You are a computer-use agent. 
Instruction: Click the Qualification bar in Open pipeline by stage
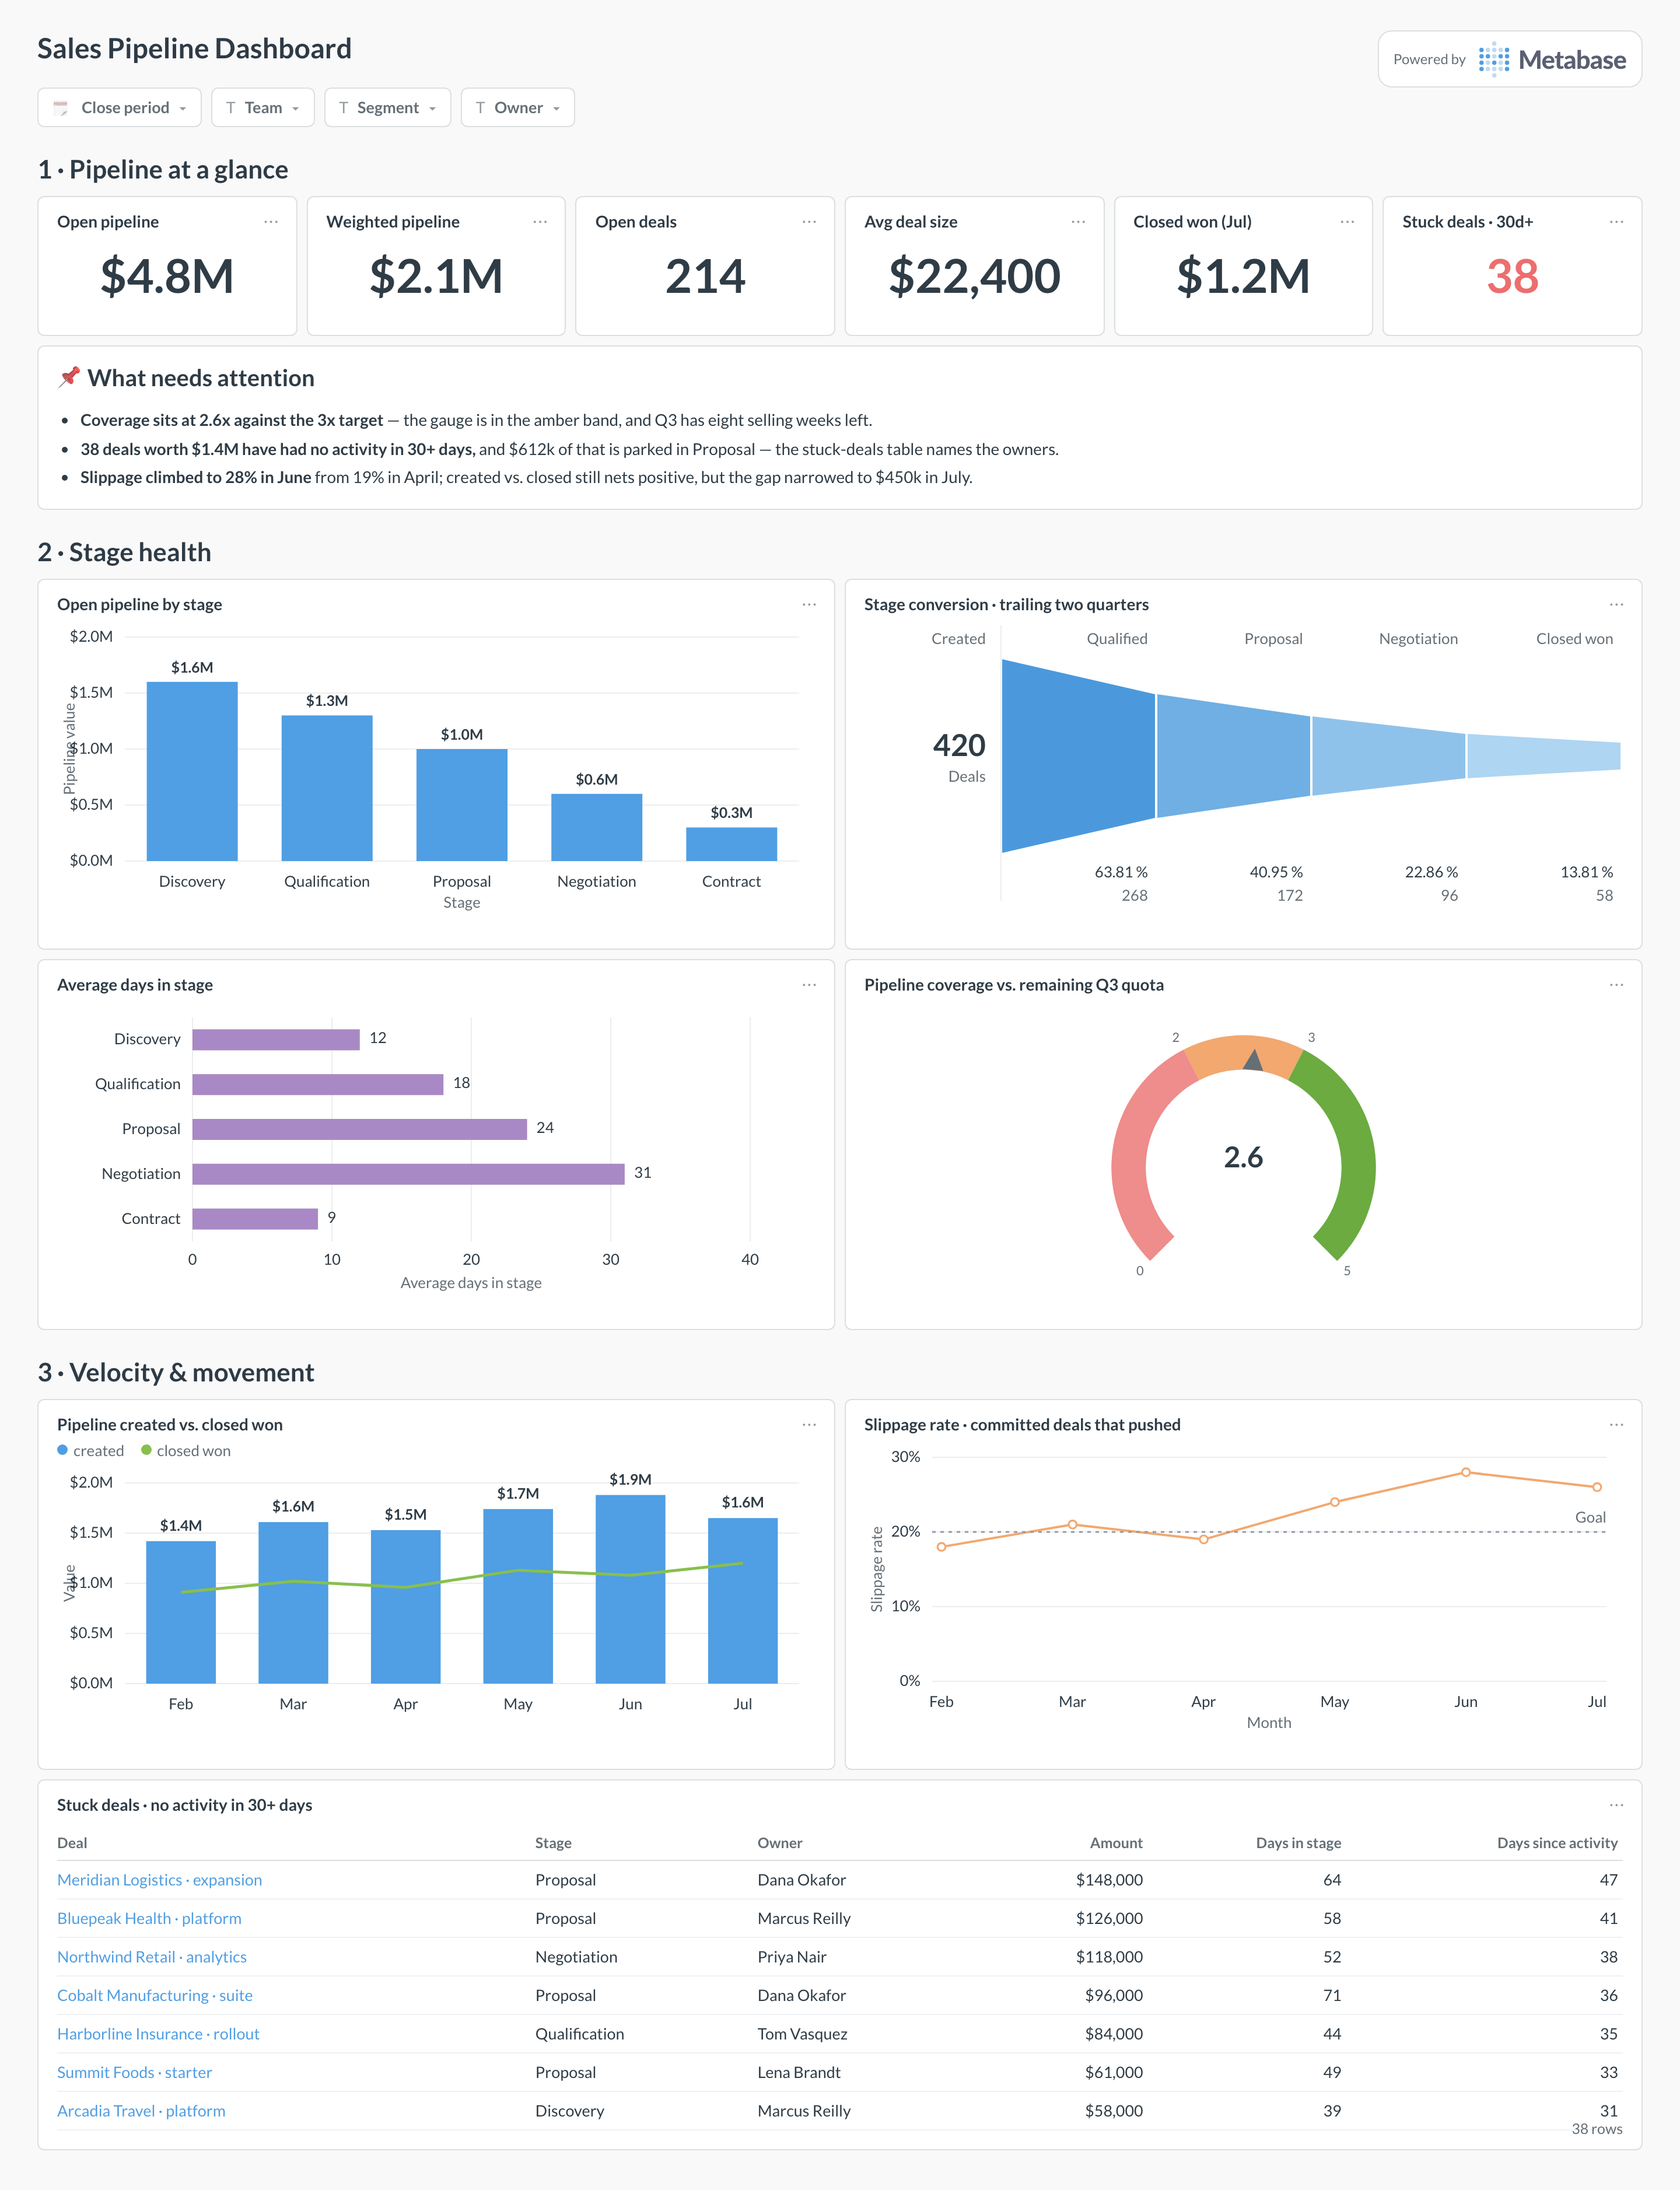(x=327, y=788)
